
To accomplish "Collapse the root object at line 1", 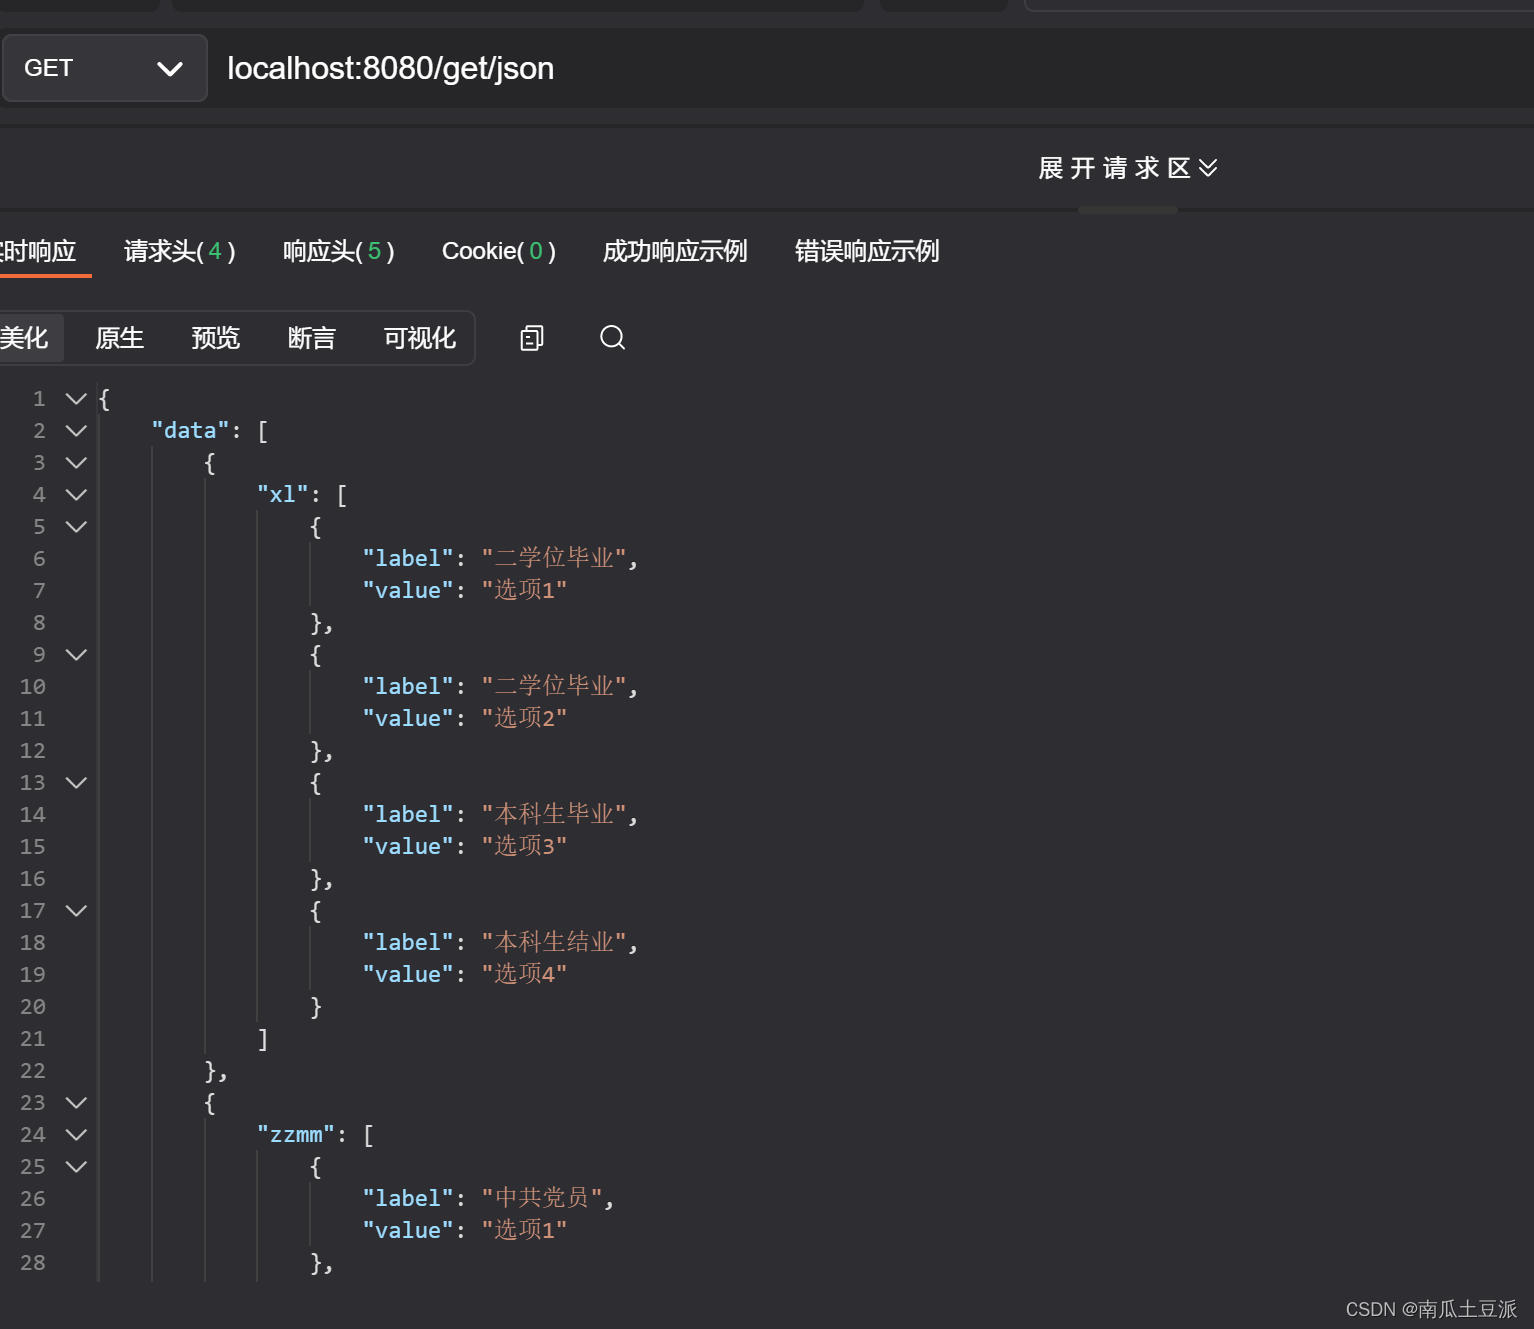I will [x=76, y=399].
